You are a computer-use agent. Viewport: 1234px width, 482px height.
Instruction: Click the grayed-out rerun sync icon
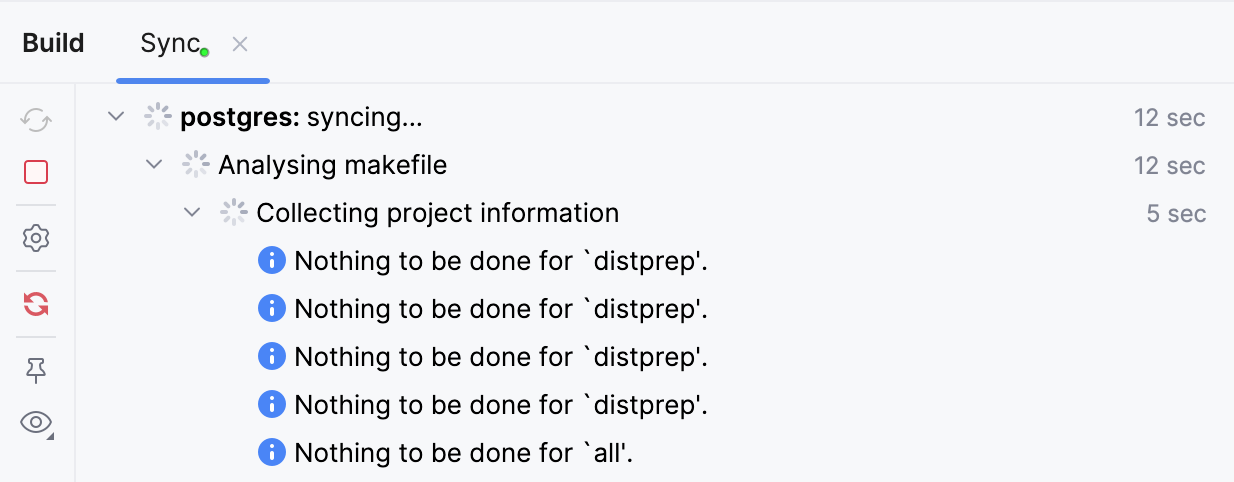pyautogui.click(x=36, y=121)
